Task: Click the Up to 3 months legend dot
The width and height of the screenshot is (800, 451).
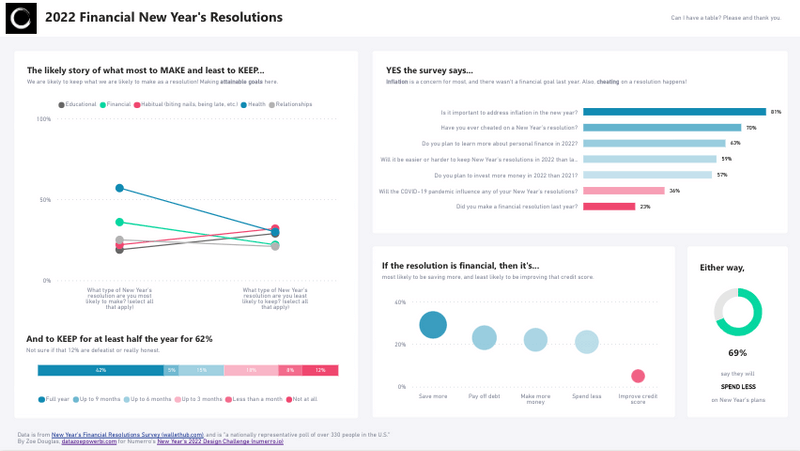Action: click(178, 399)
